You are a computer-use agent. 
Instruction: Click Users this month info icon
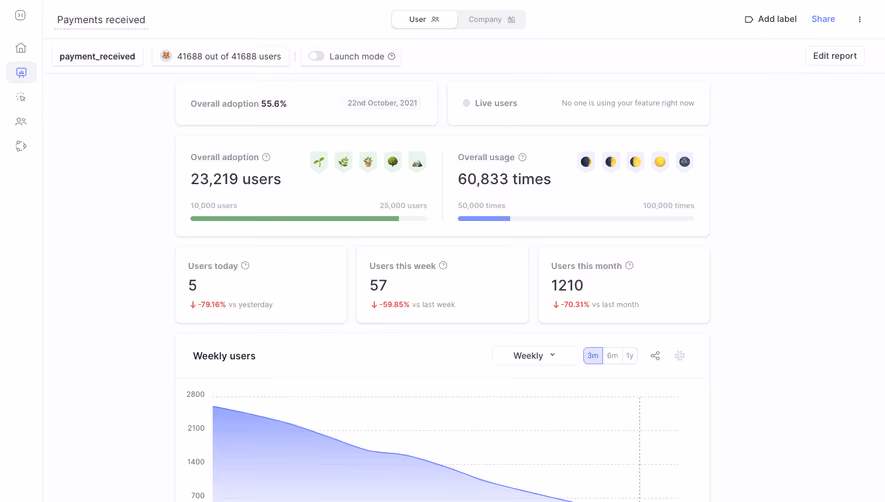coord(629,265)
